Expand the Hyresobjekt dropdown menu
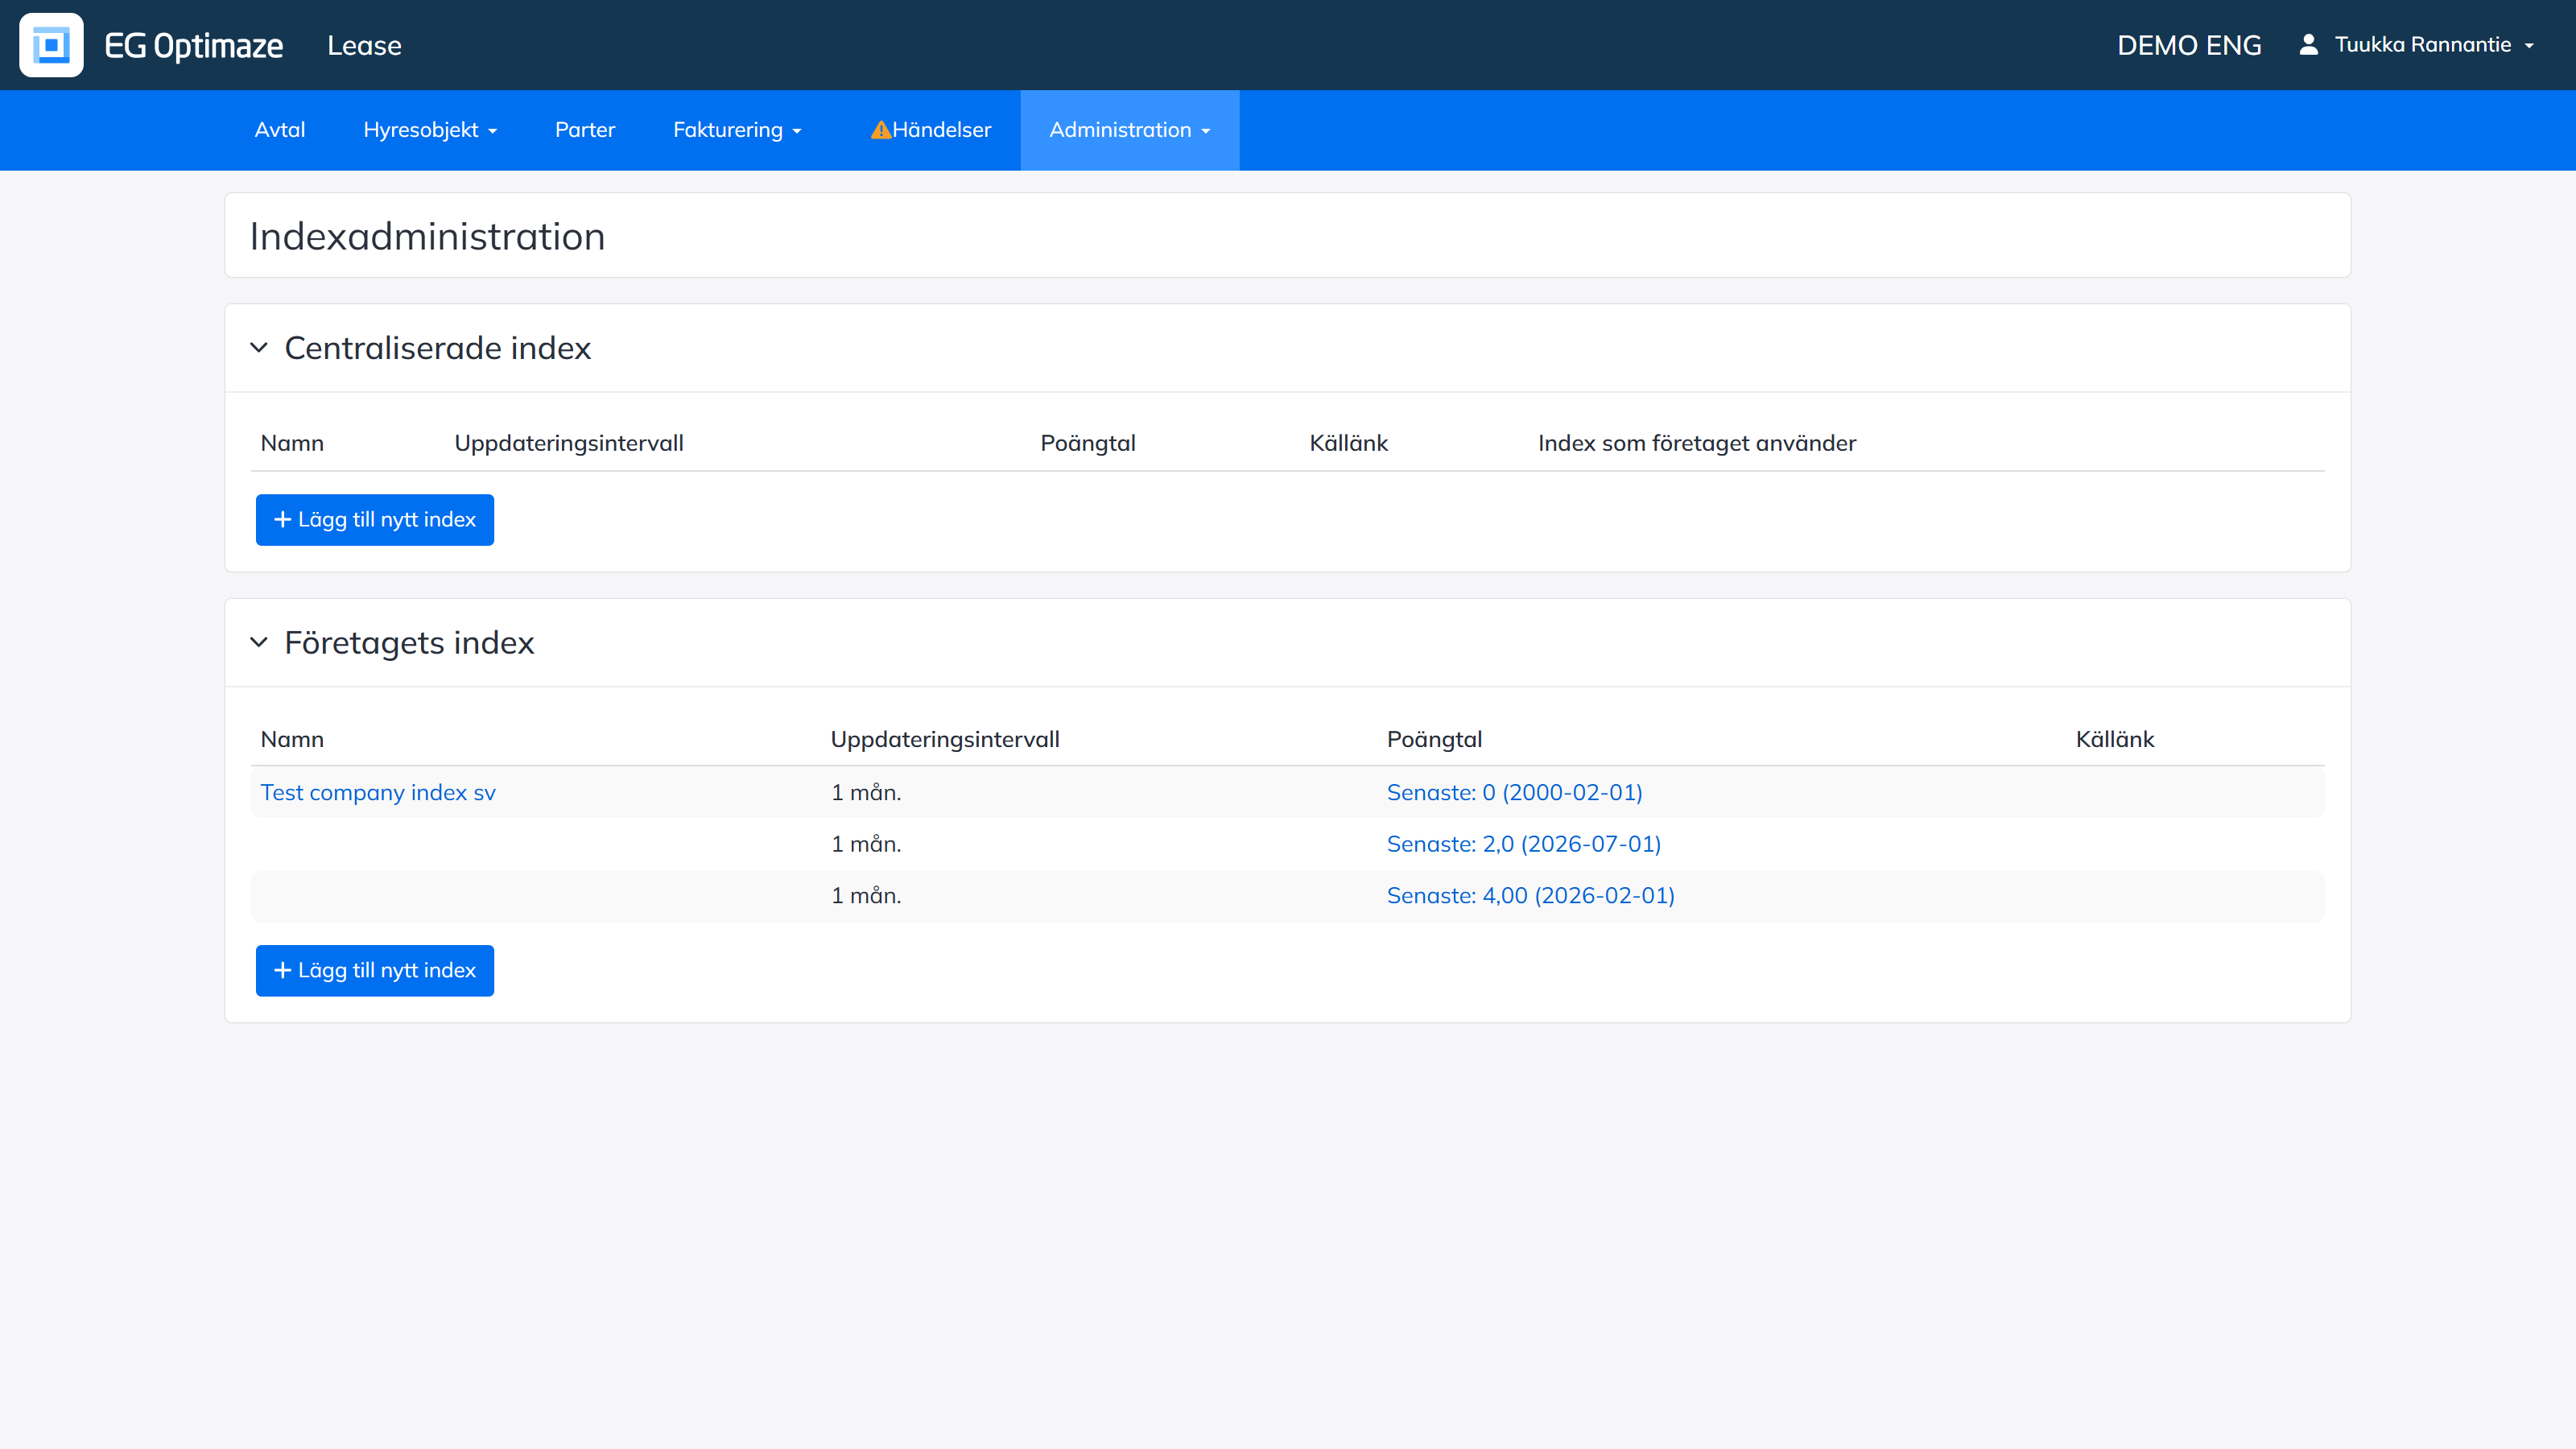Image resolution: width=2576 pixels, height=1449 pixels. click(430, 130)
